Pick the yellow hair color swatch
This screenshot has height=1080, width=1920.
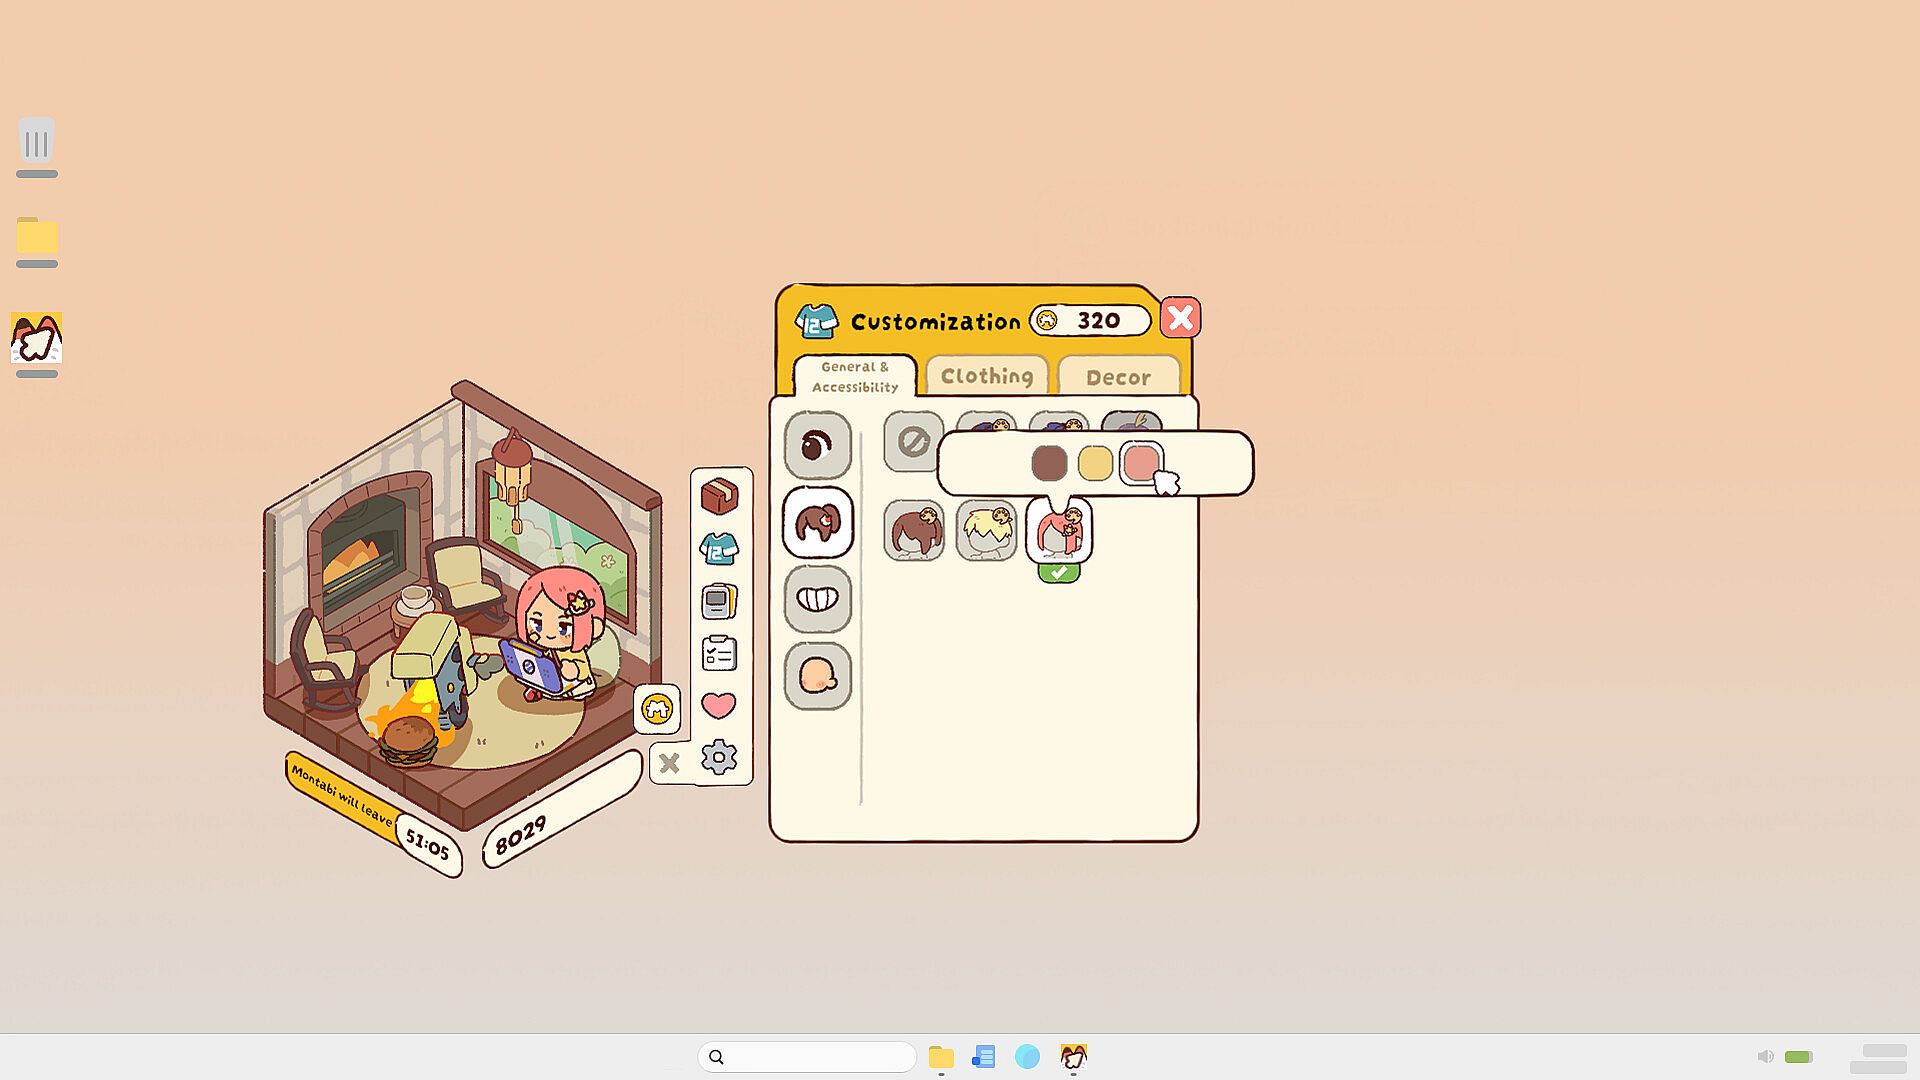coord(1095,463)
